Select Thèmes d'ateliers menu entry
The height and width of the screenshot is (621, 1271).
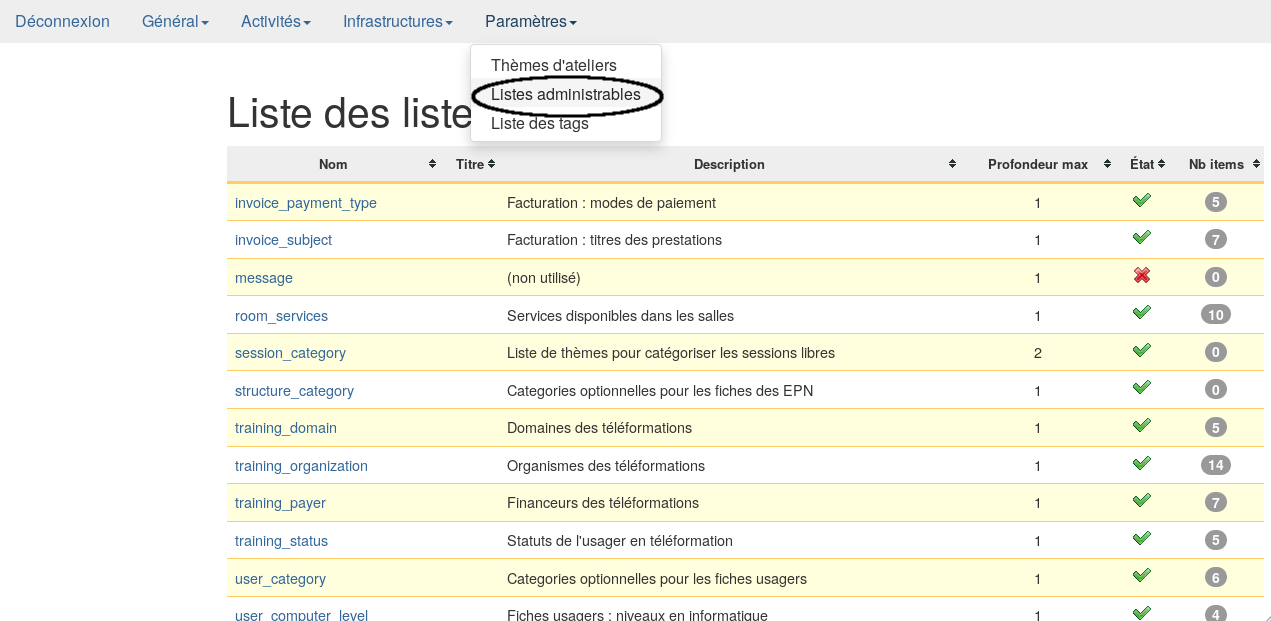[x=553, y=65]
